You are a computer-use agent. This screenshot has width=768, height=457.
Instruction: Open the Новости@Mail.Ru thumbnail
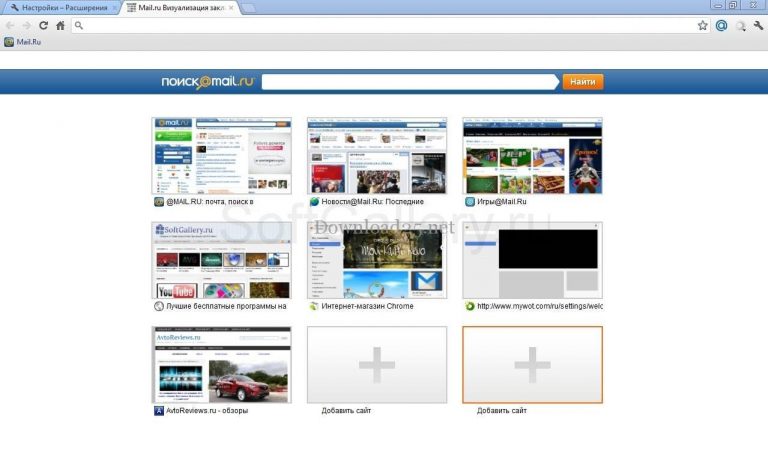point(377,156)
